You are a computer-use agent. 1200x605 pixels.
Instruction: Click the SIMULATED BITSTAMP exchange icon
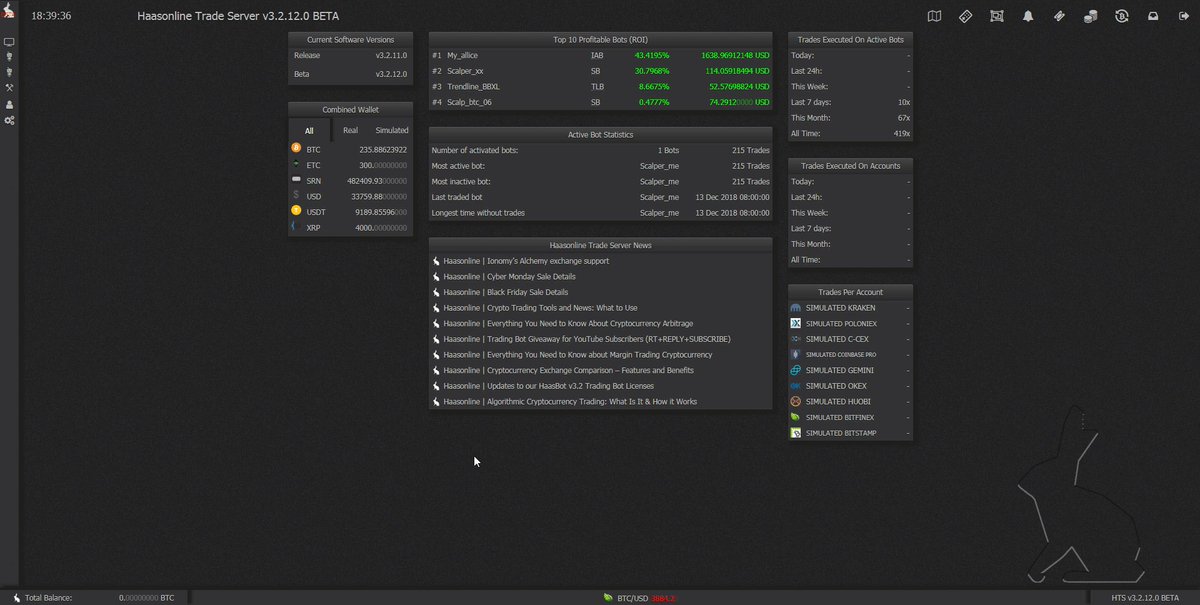pos(796,433)
